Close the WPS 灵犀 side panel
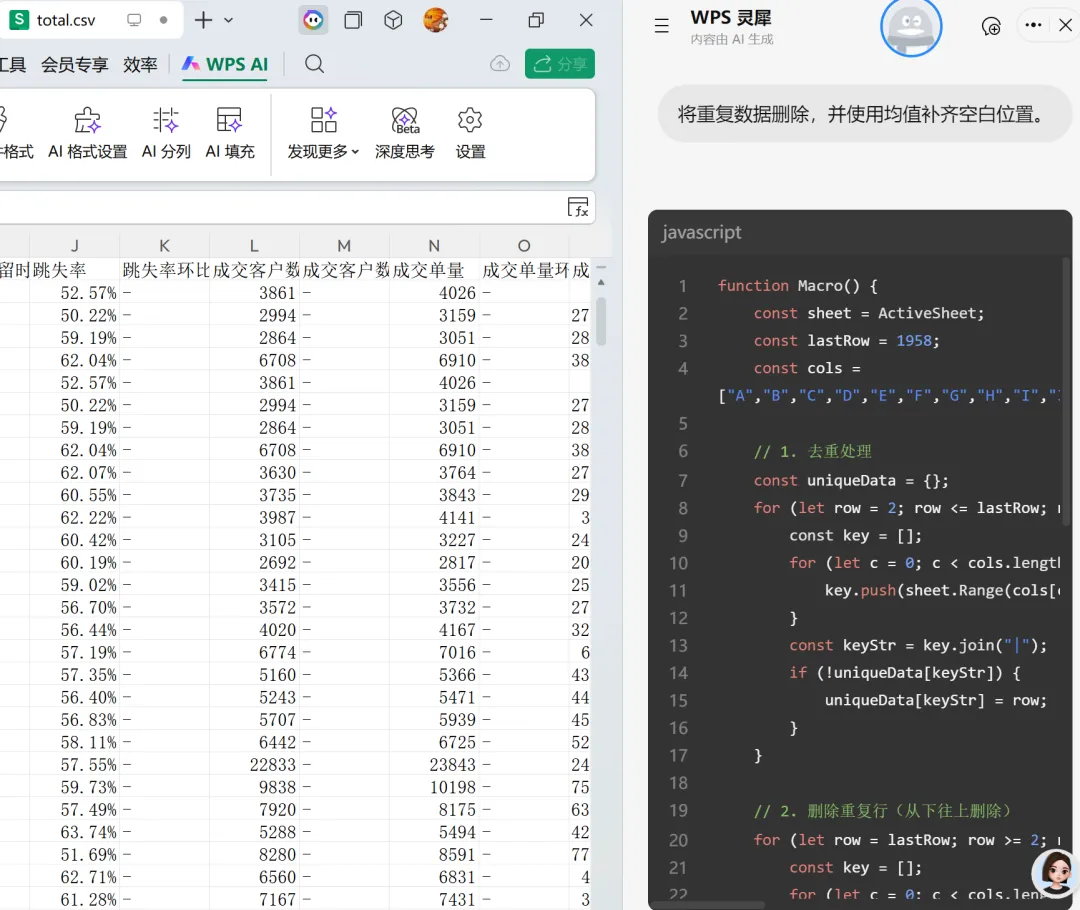The image size is (1080, 910). tap(1066, 25)
